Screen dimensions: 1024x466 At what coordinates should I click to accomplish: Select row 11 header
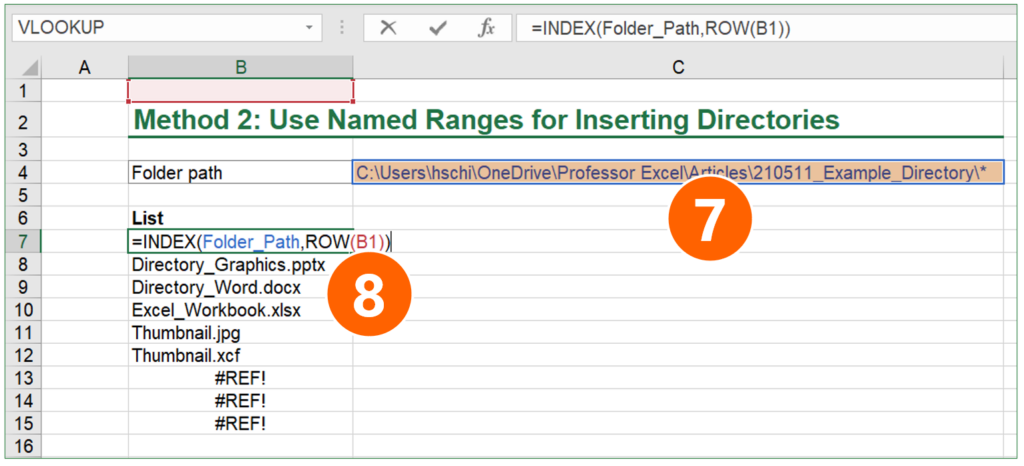coord(23,333)
